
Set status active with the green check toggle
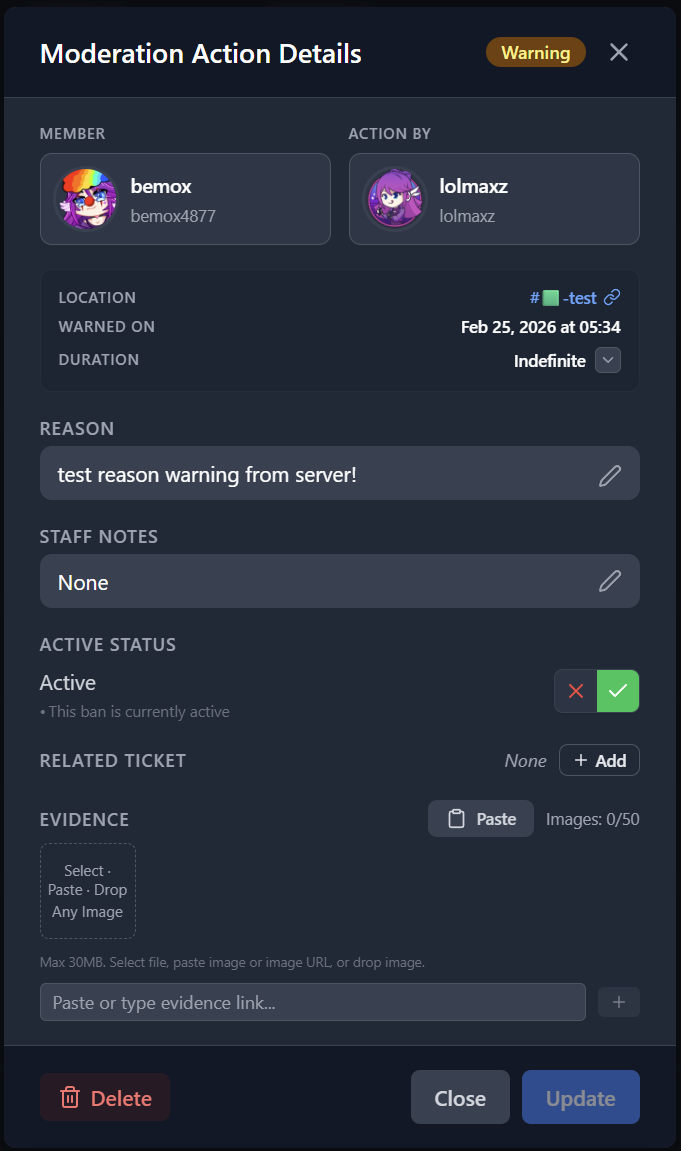618,691
